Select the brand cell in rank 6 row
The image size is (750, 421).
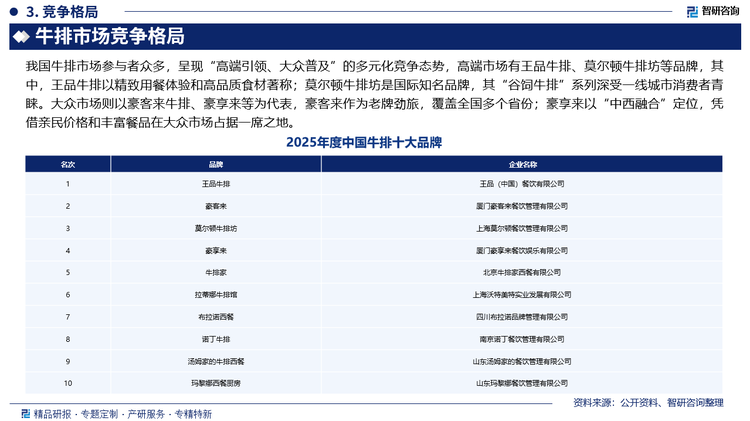pyautogui.click(x=216, y=295)
